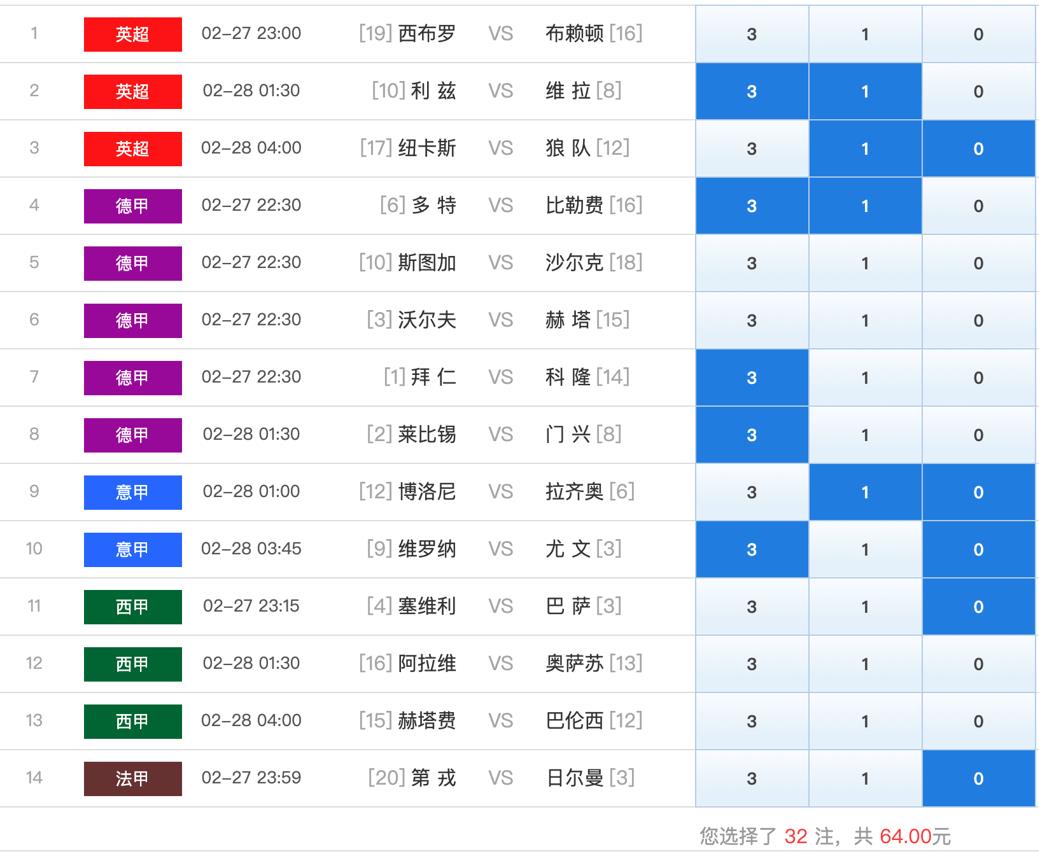Click VS in the 赫塔费 row
The width and height of the screenshot is (1039, 854).
[501, 721]
